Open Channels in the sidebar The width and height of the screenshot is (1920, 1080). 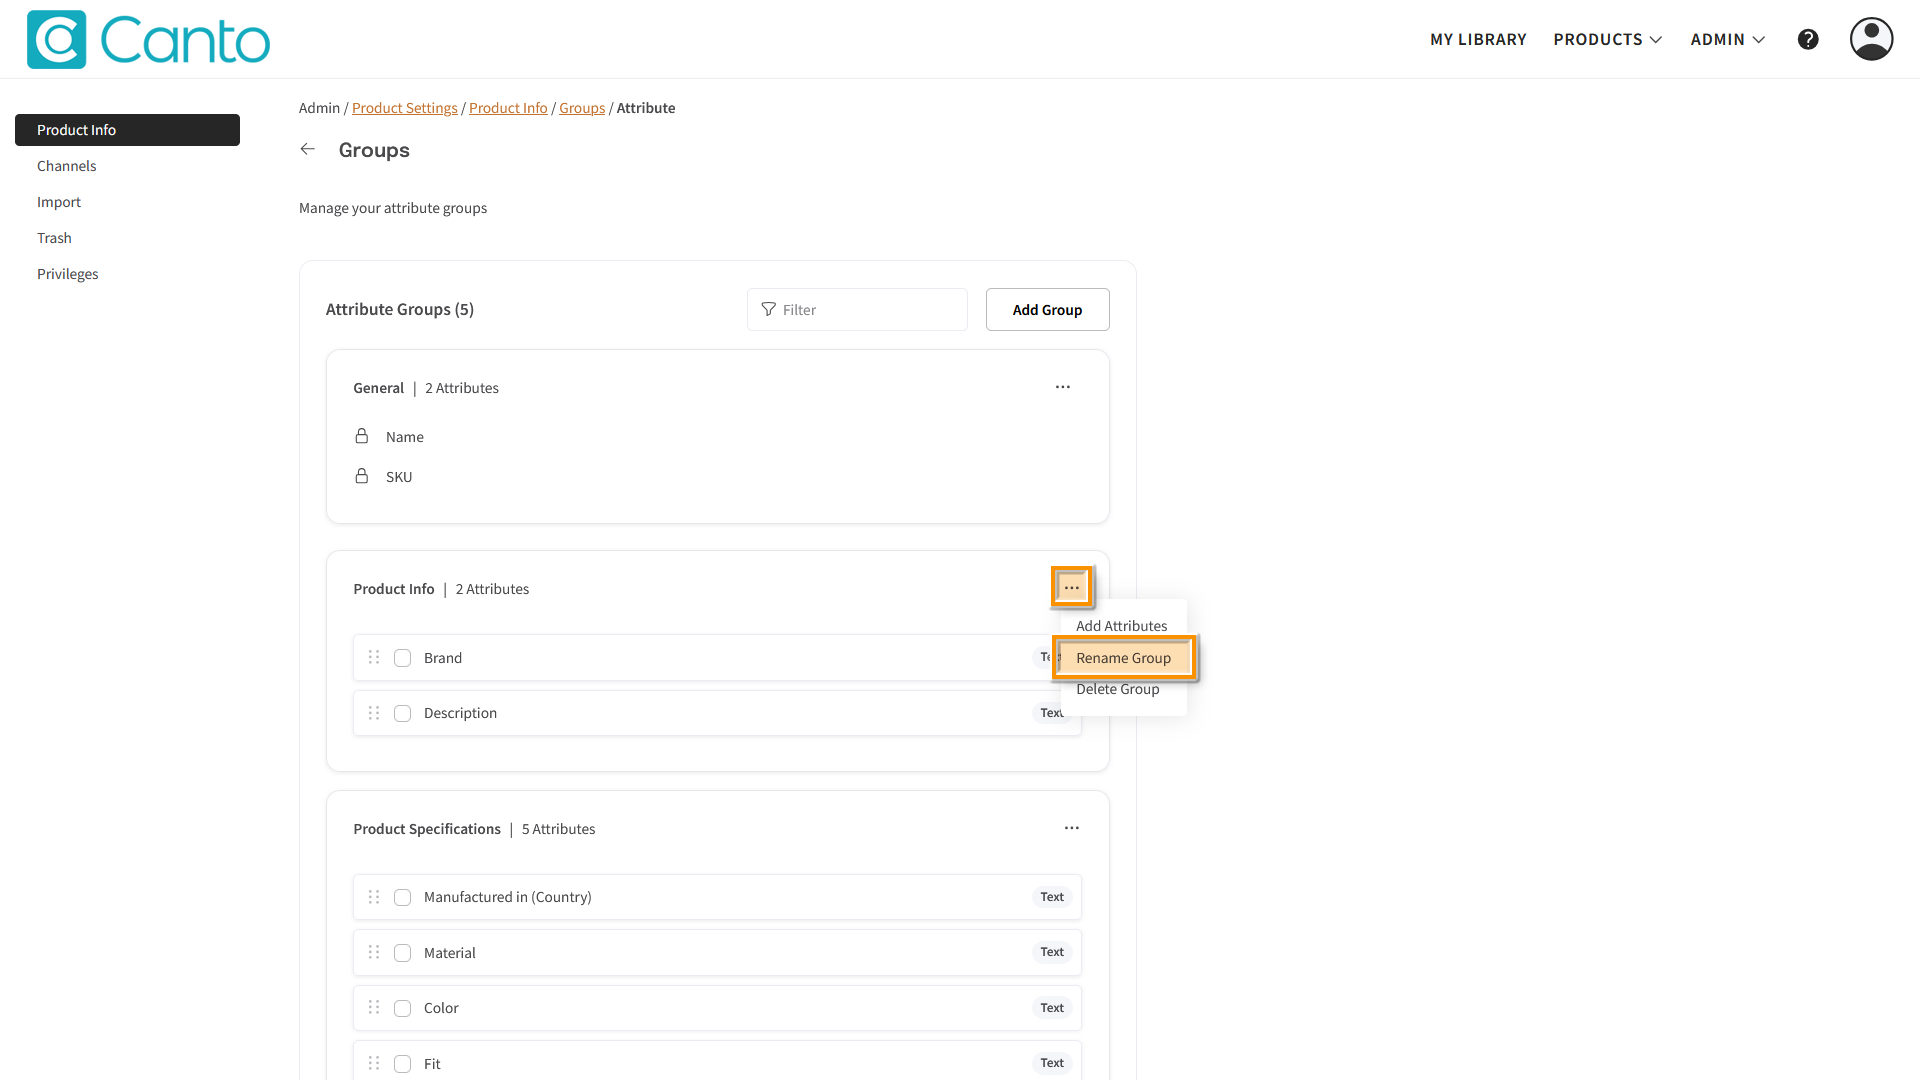66,166
